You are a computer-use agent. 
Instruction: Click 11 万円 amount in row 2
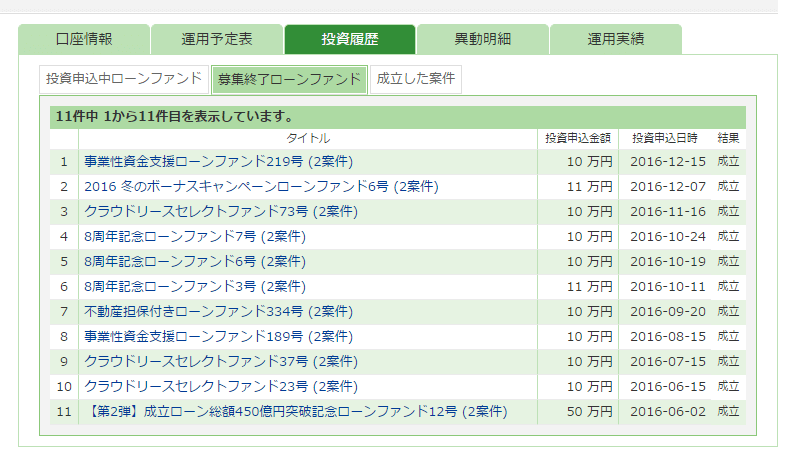(x=589, y=186)
